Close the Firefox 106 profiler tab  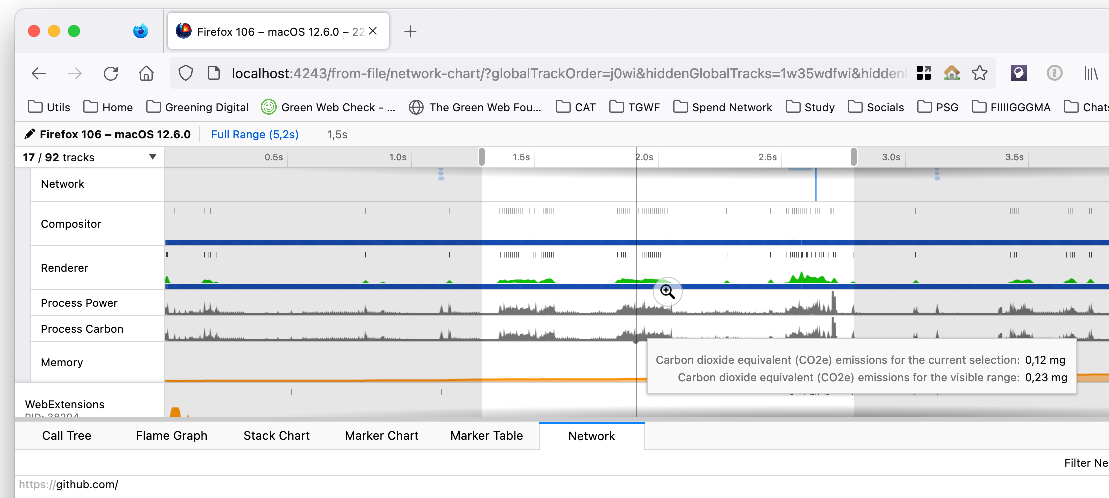point(373,31)
